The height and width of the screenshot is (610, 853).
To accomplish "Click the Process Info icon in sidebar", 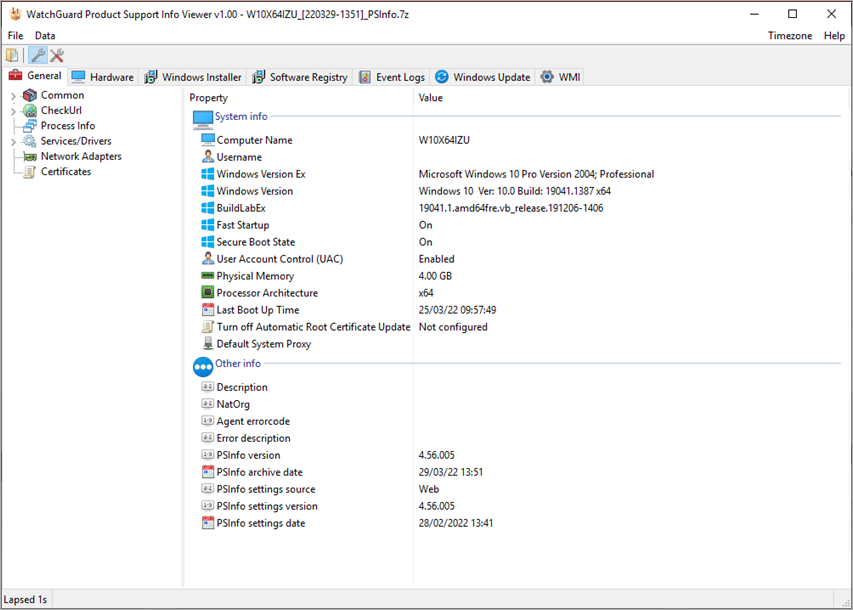I will click(30, 125).
